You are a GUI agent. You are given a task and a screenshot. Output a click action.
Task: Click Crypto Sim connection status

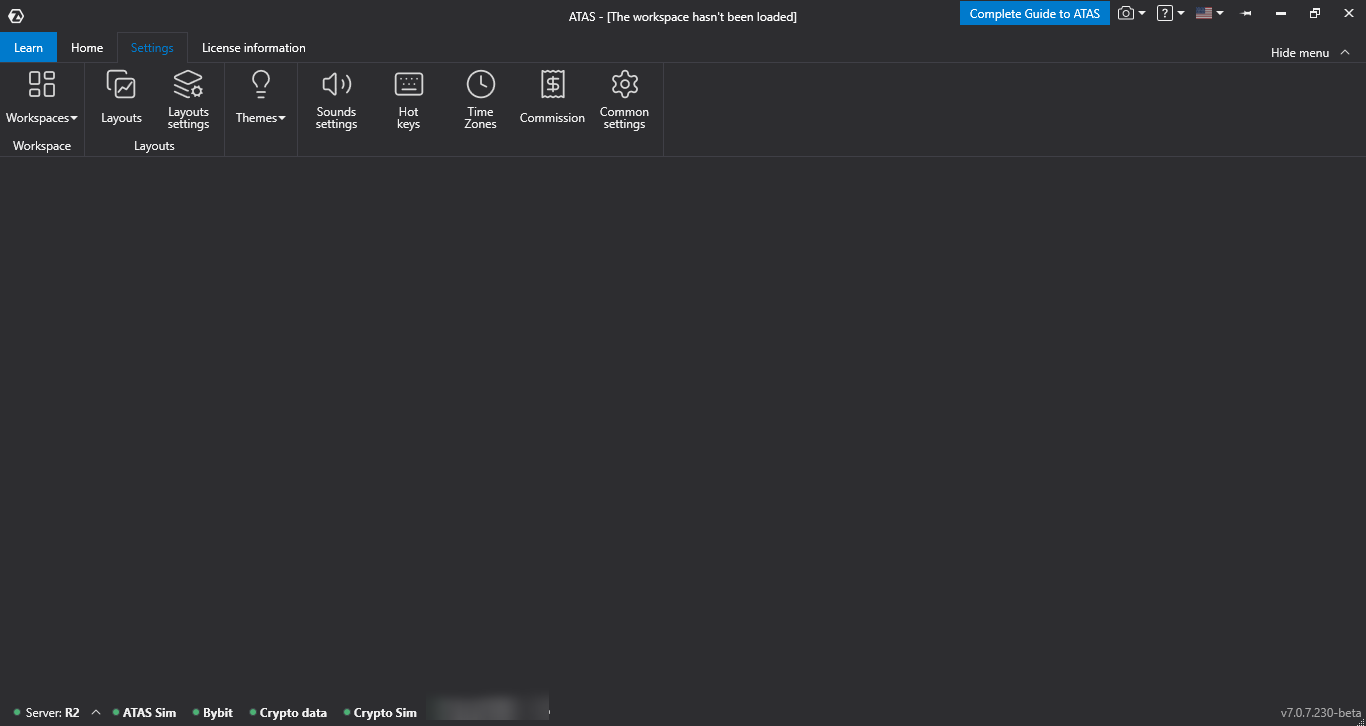380,713
